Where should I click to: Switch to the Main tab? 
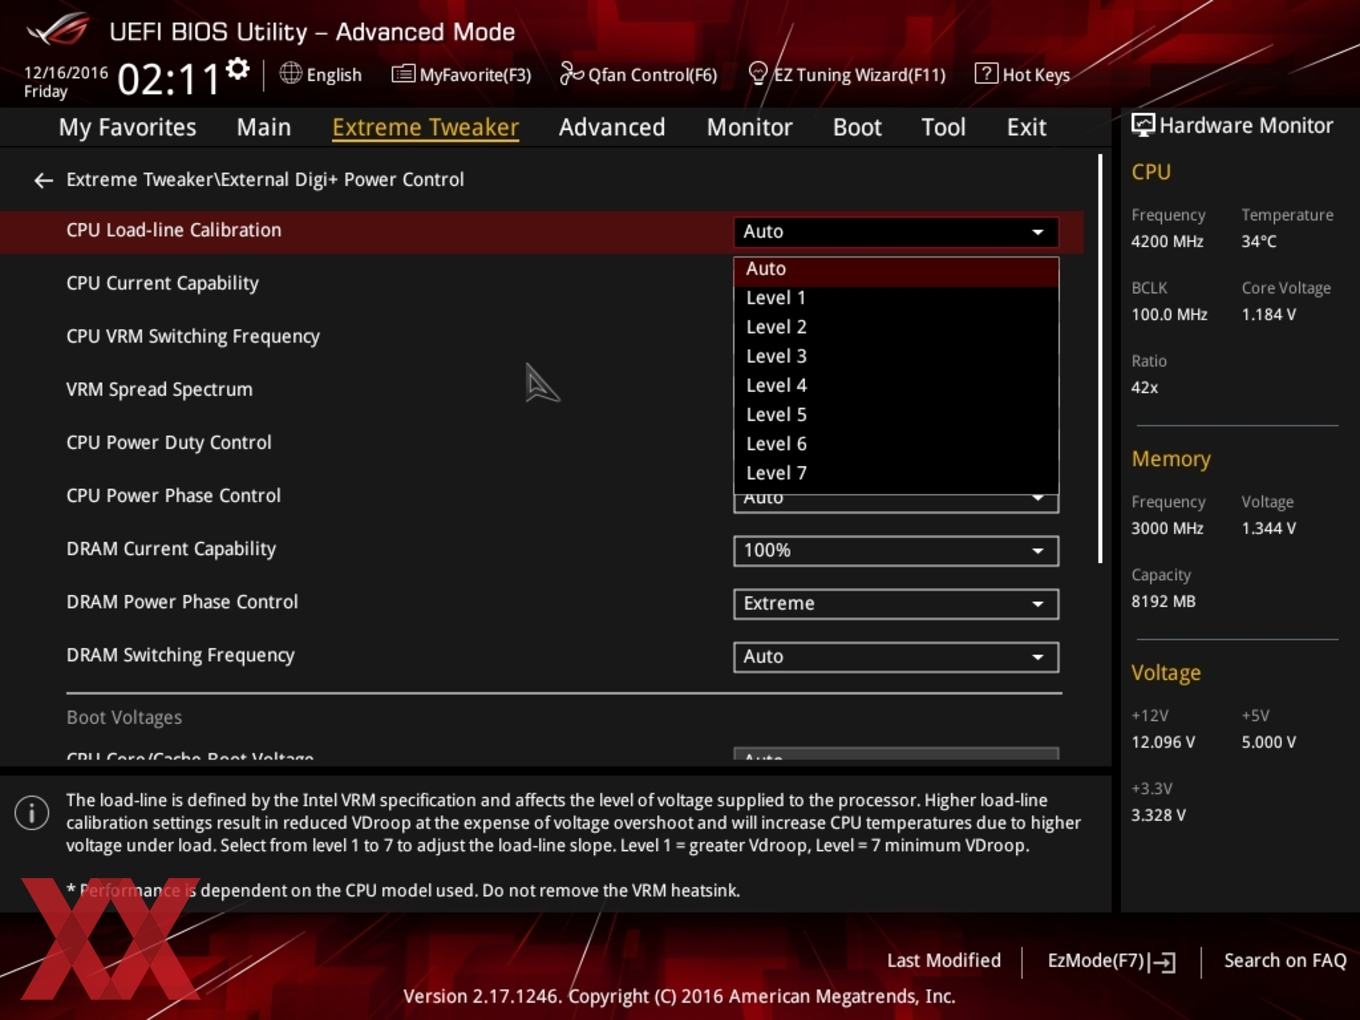264,127
